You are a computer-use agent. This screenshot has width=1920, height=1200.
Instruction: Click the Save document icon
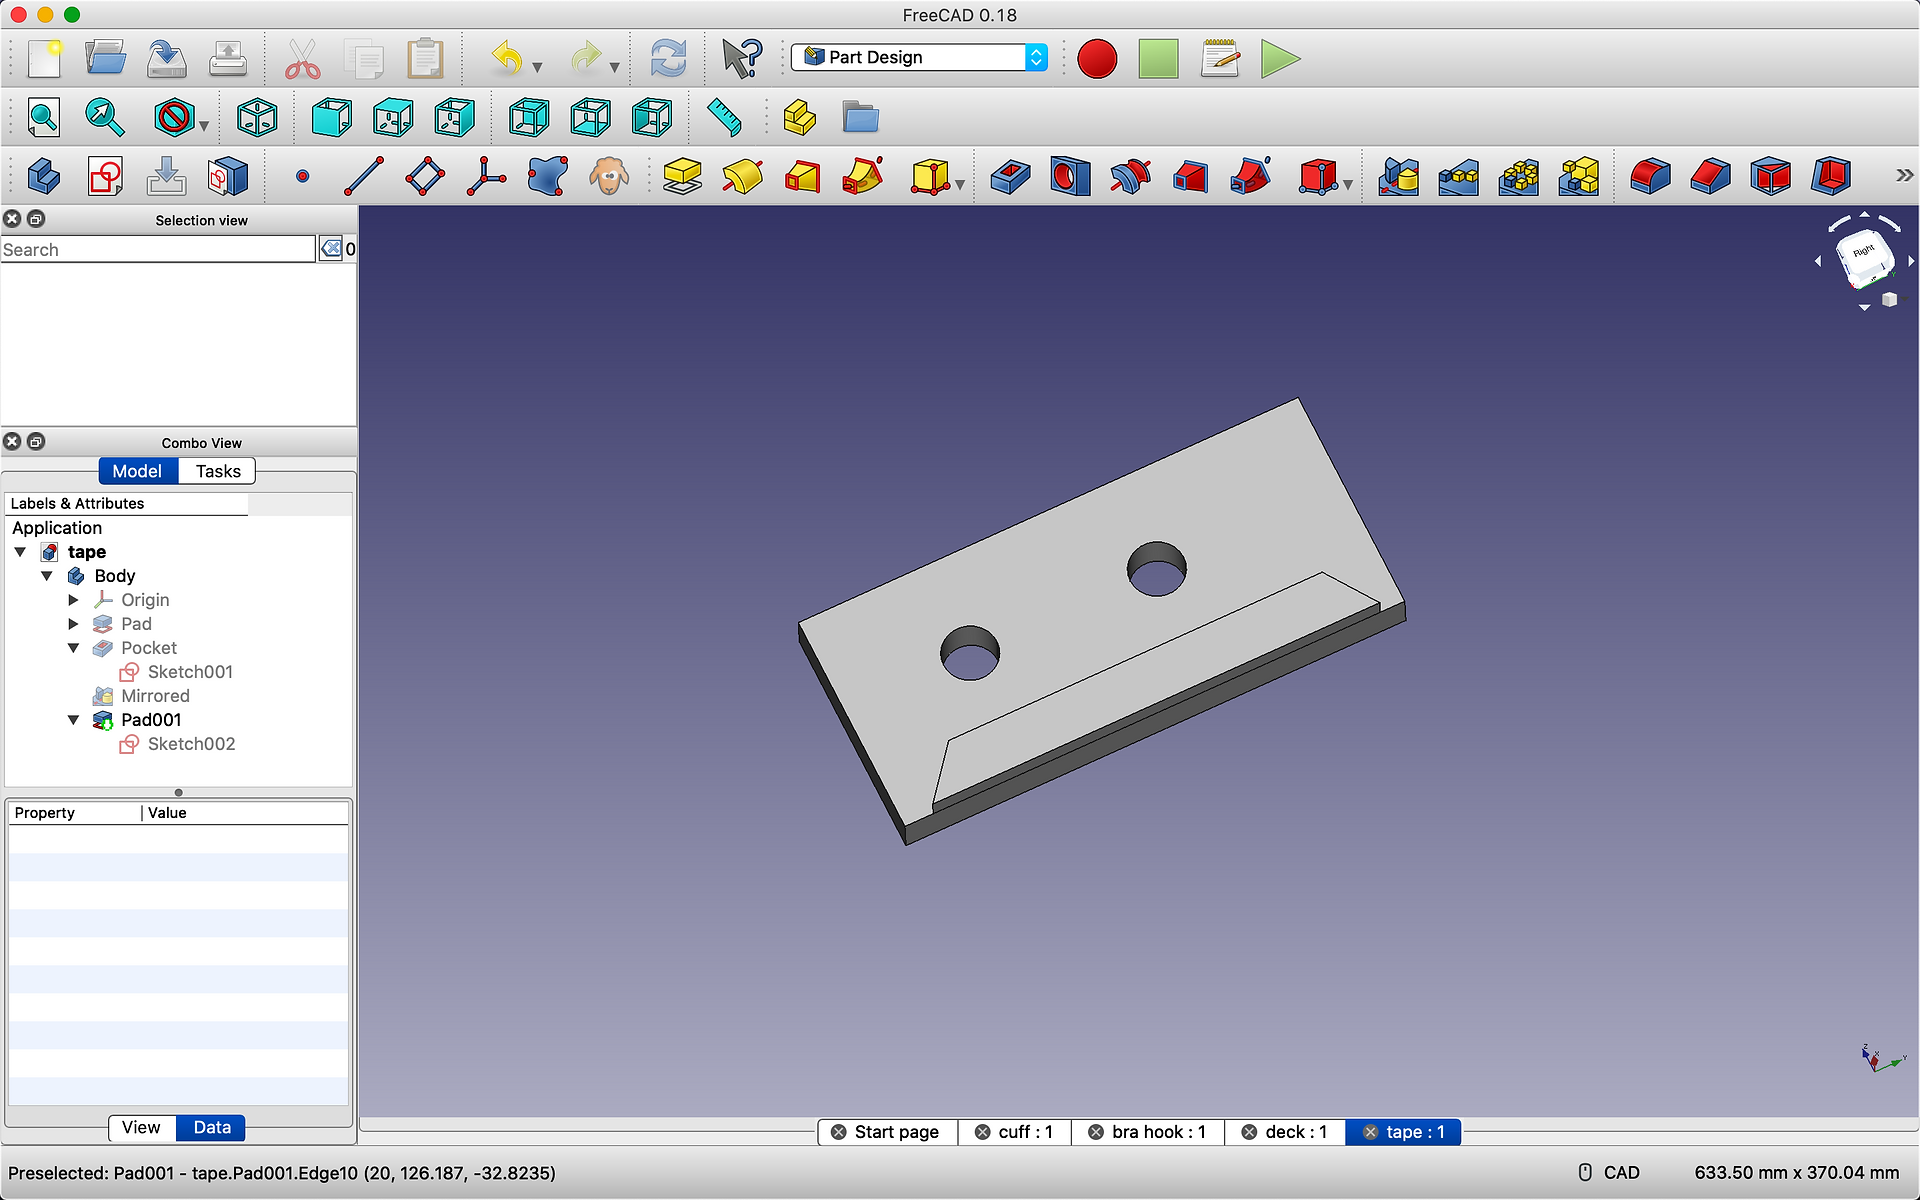167,59
